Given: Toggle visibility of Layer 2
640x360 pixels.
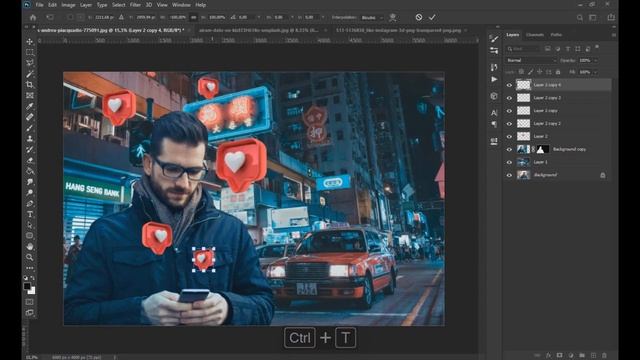Looking at the screenshot, I should (x=509, y=136).
